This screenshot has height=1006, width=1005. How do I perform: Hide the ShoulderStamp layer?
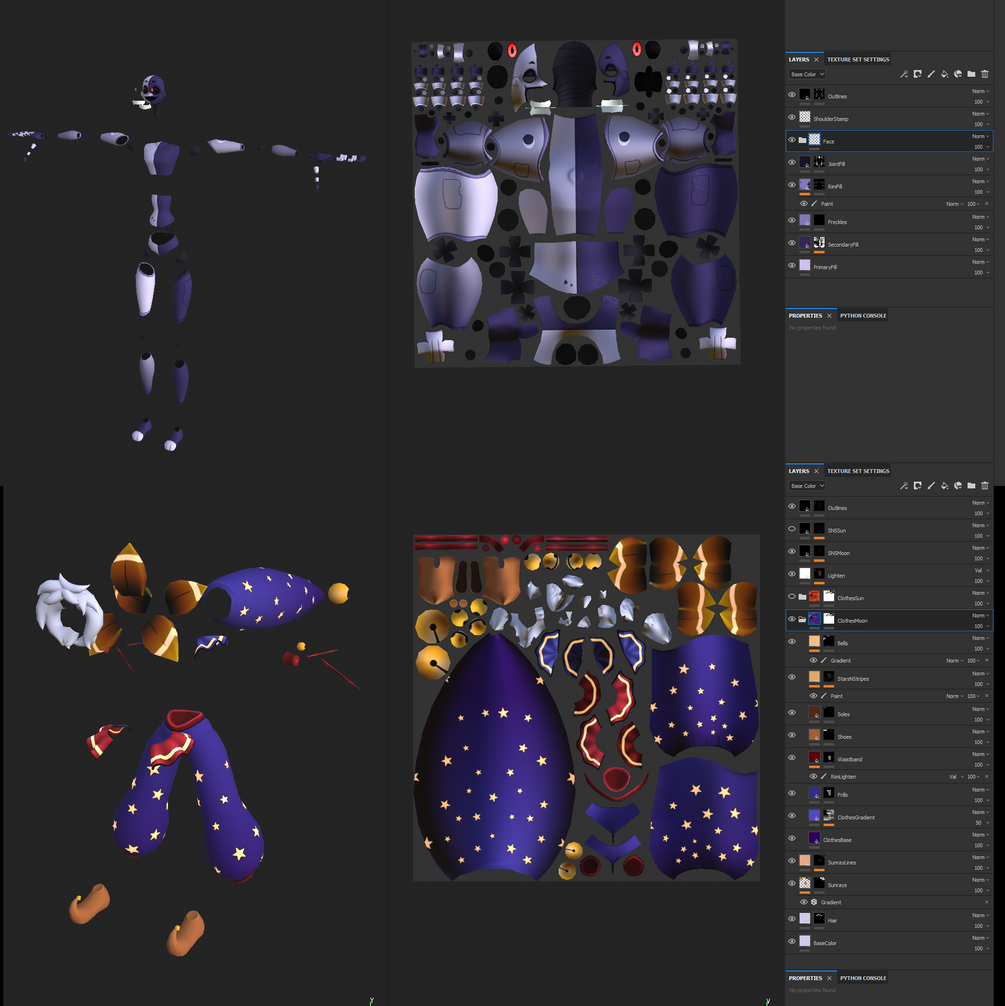pyautogui.click(x=792, y=117)
